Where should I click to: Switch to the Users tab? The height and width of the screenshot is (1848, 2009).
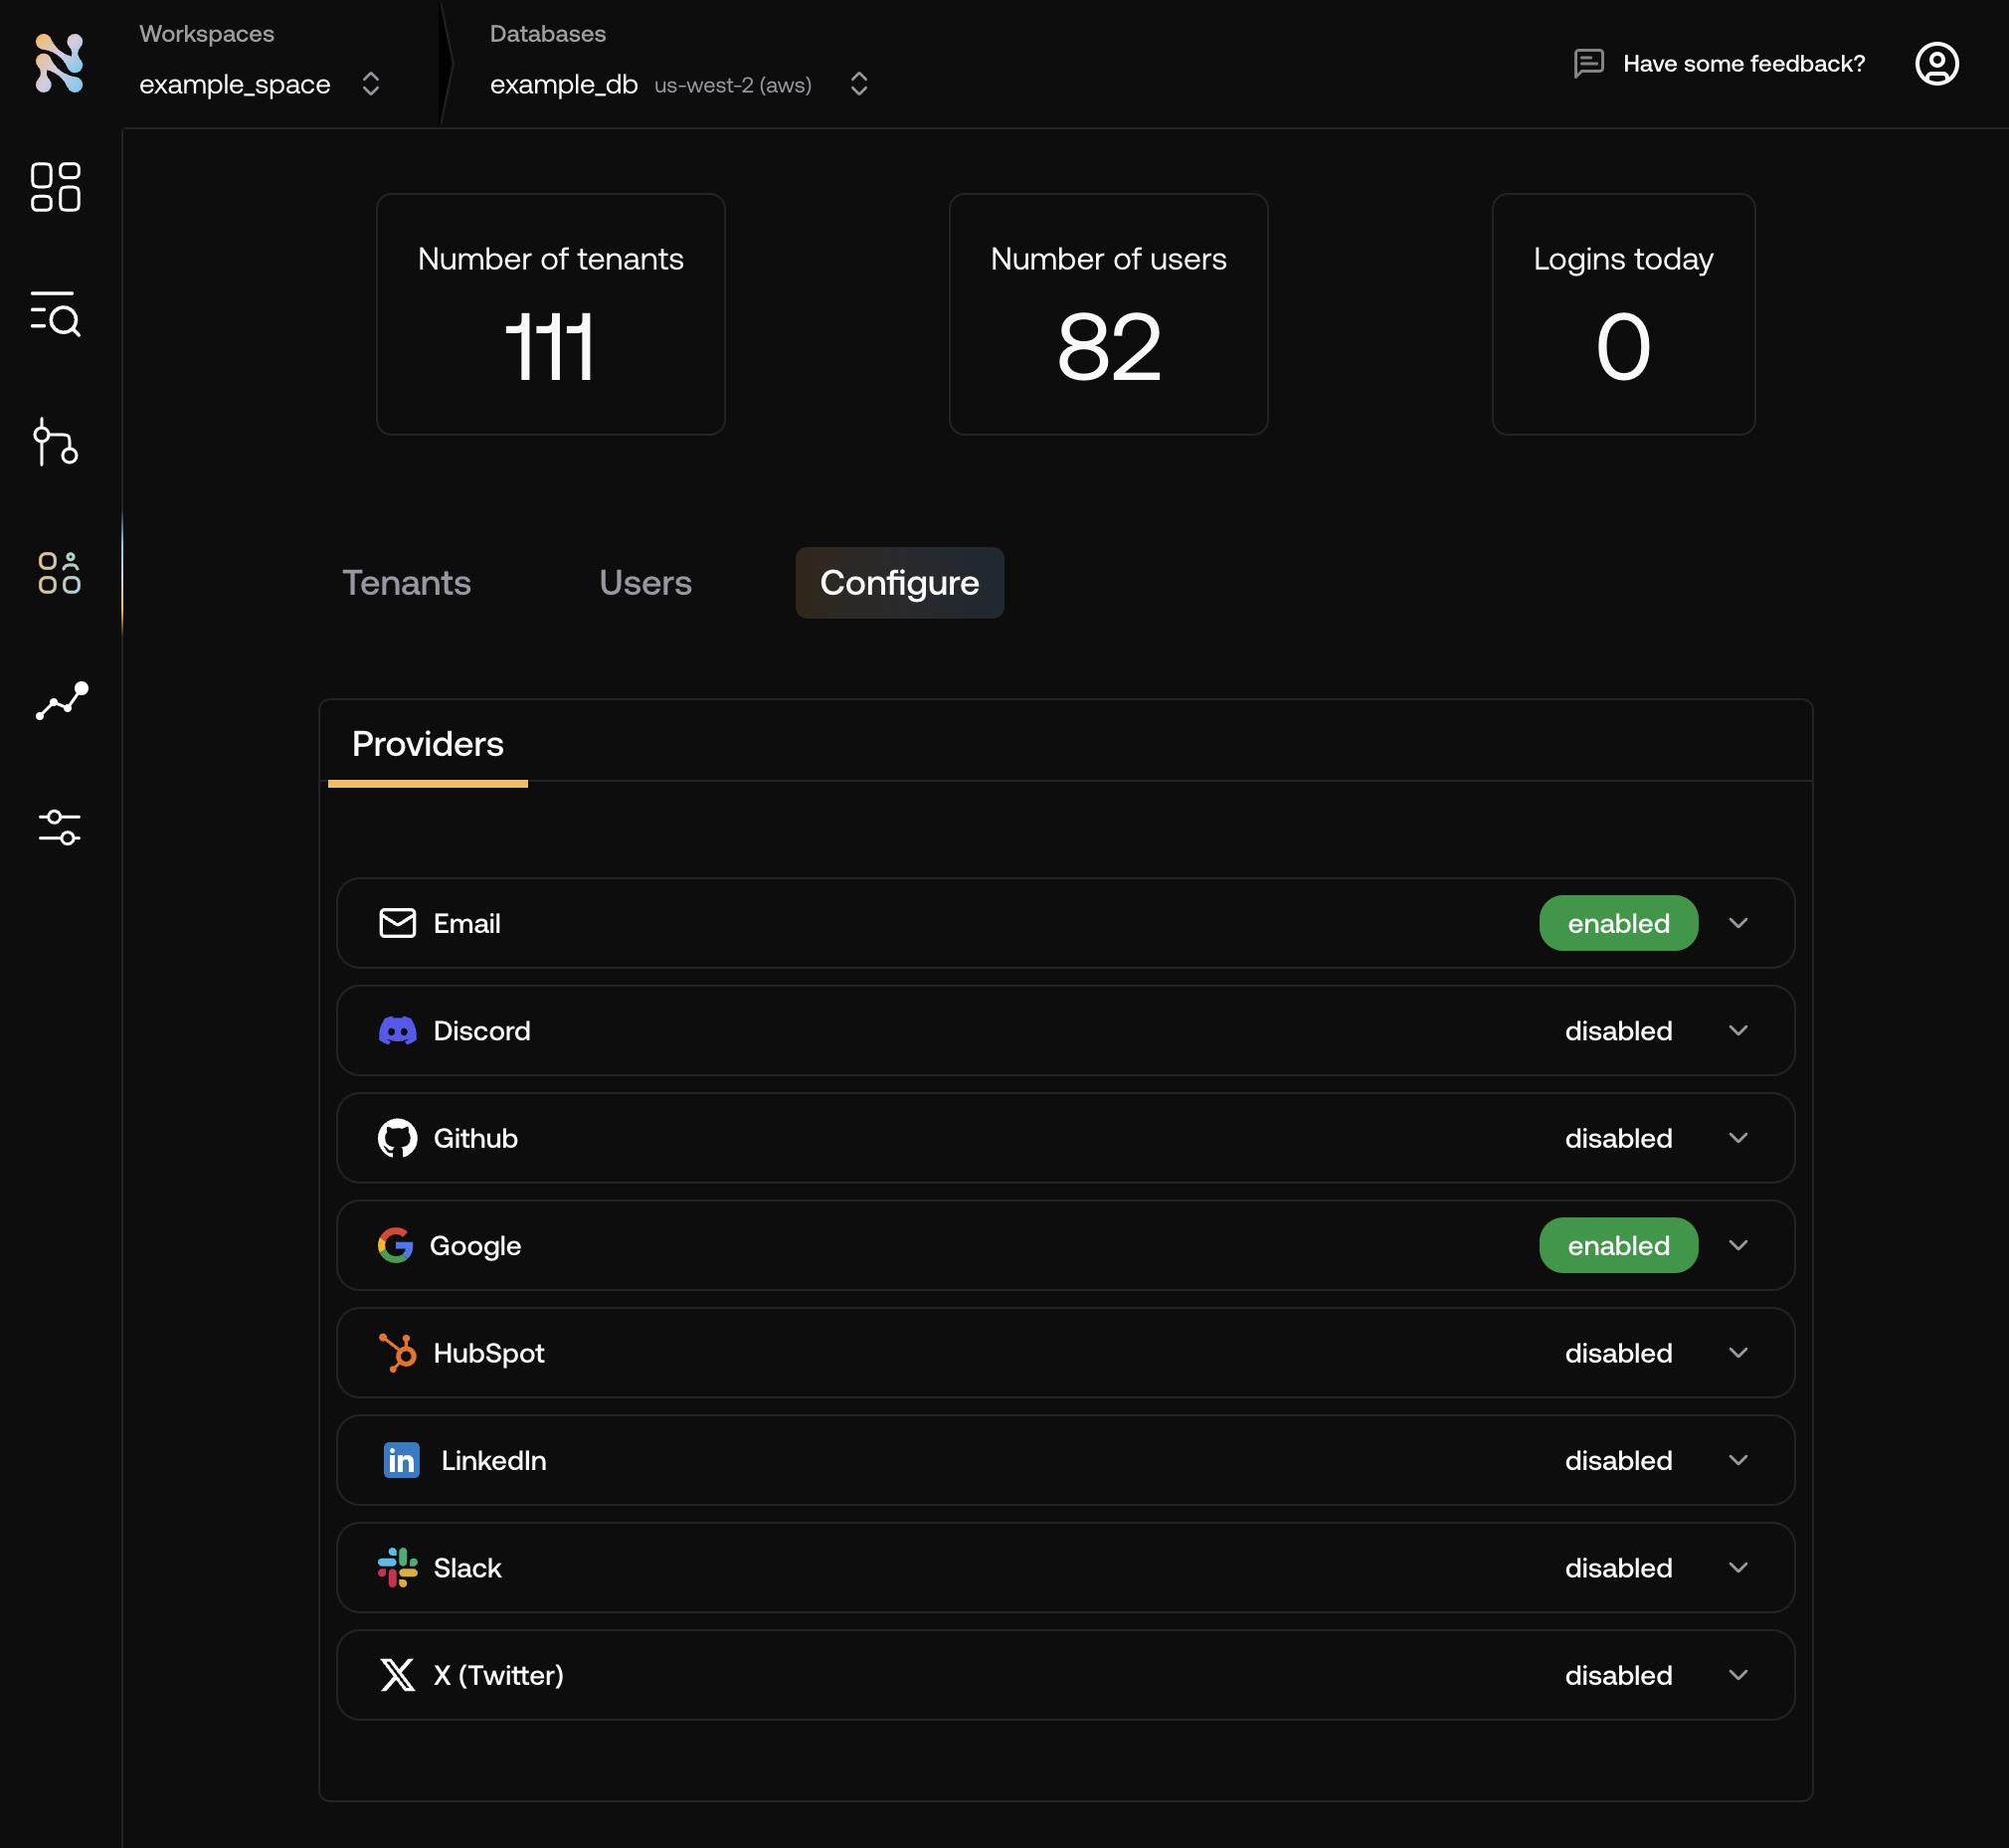coord(645,583)
